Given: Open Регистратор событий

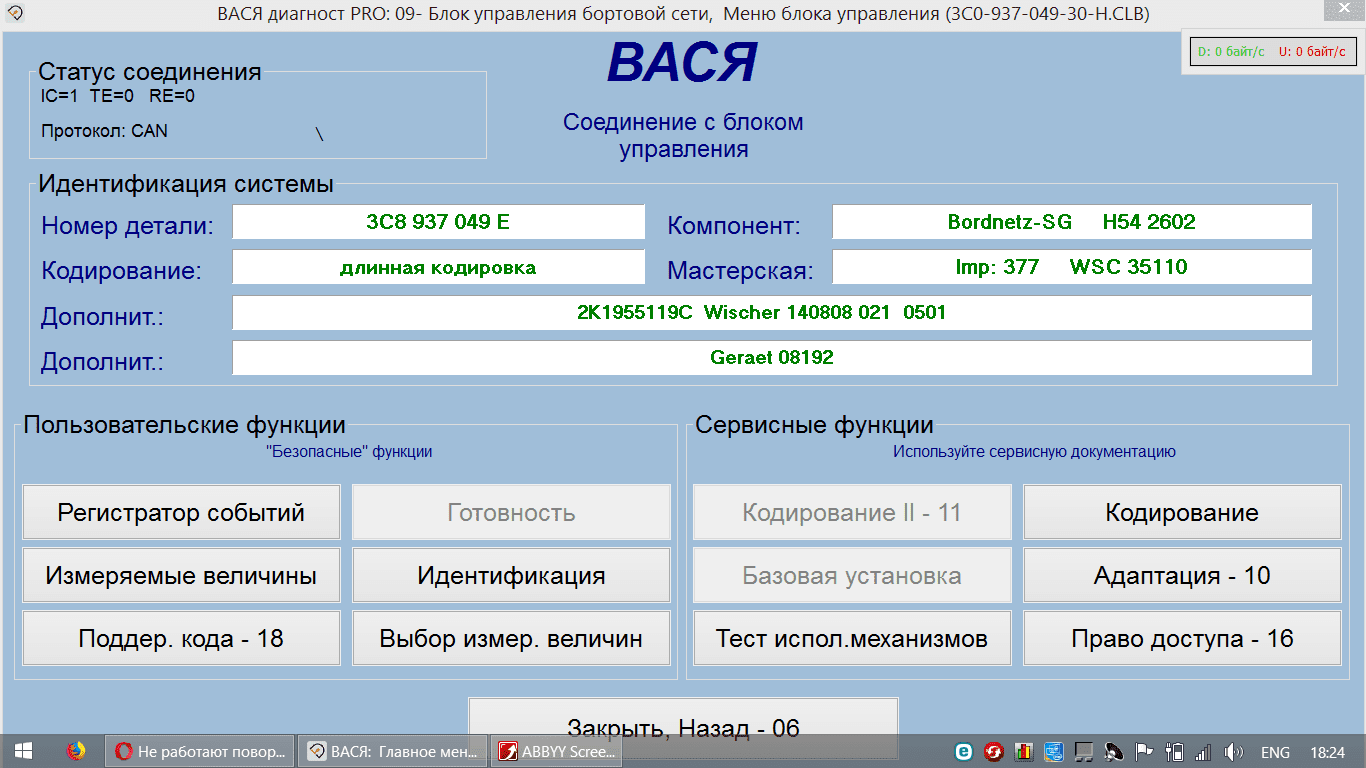Looking at the screenshot, I should pos(181,513).
